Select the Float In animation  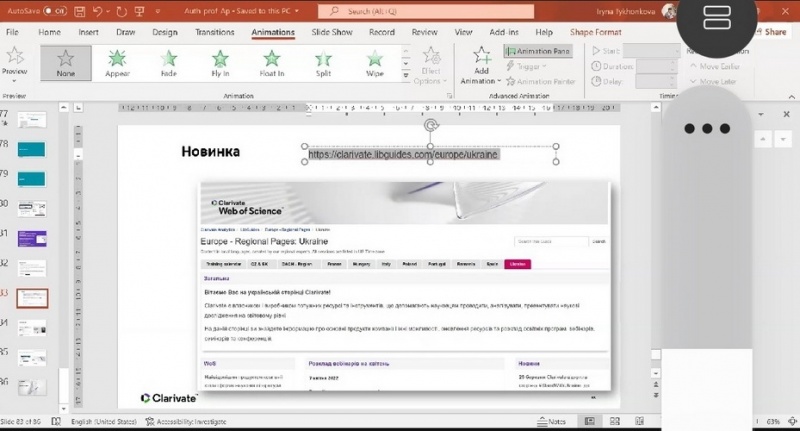click(273, 63)
